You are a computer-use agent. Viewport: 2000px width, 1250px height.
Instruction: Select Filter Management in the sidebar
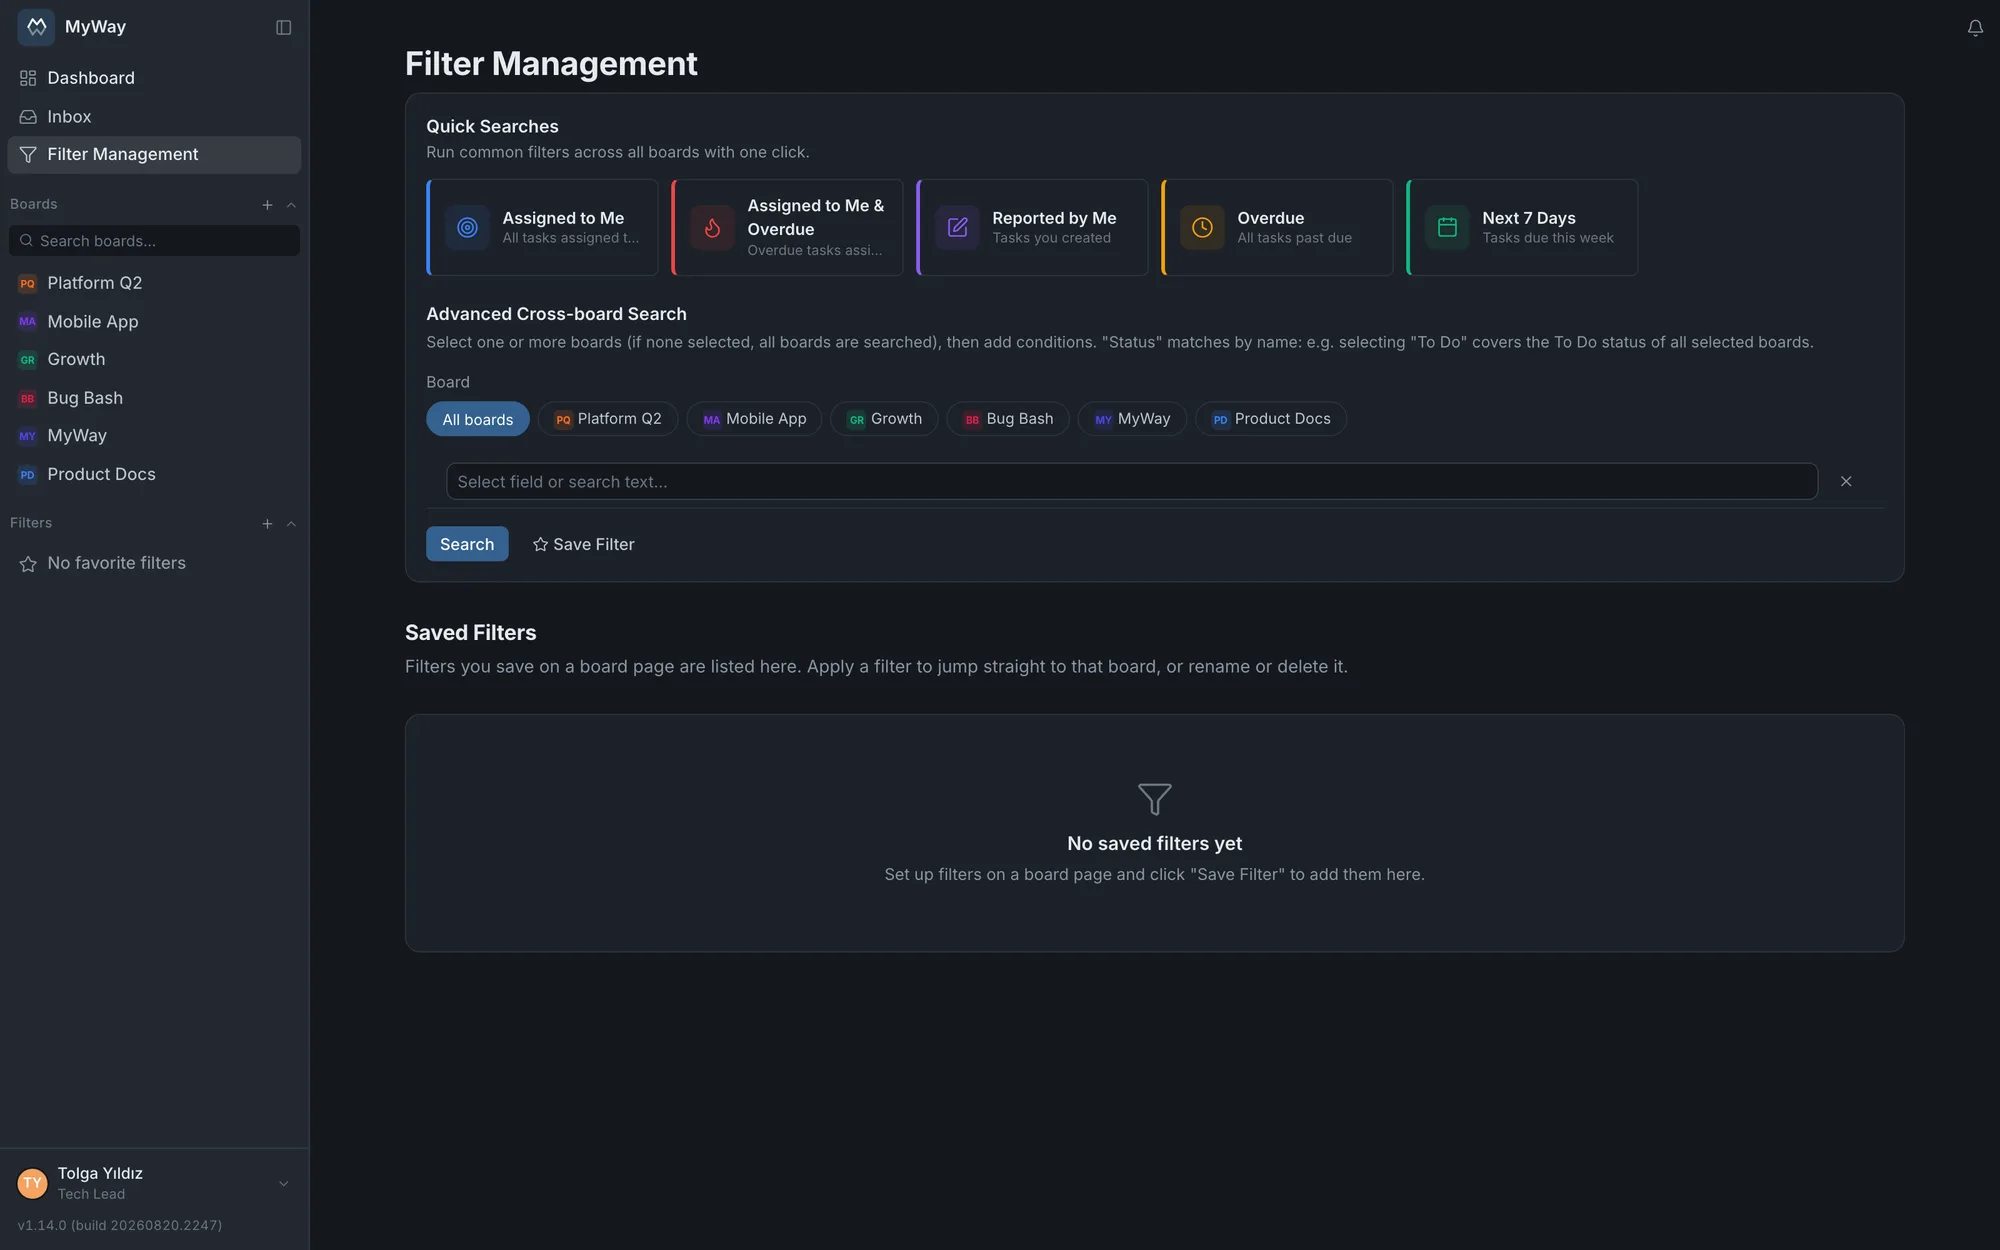154,155
